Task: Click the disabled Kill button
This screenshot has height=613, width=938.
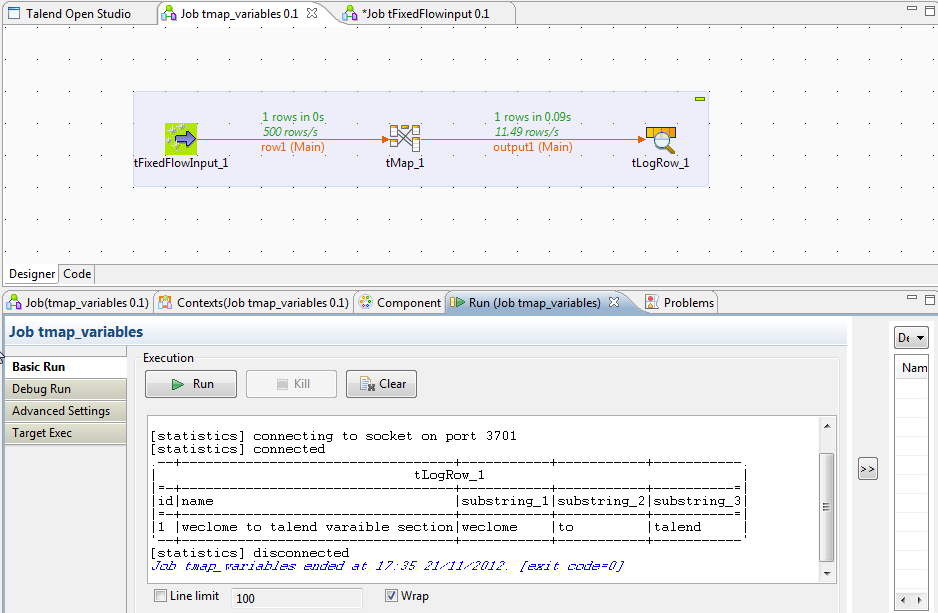Action: [291, 384]
